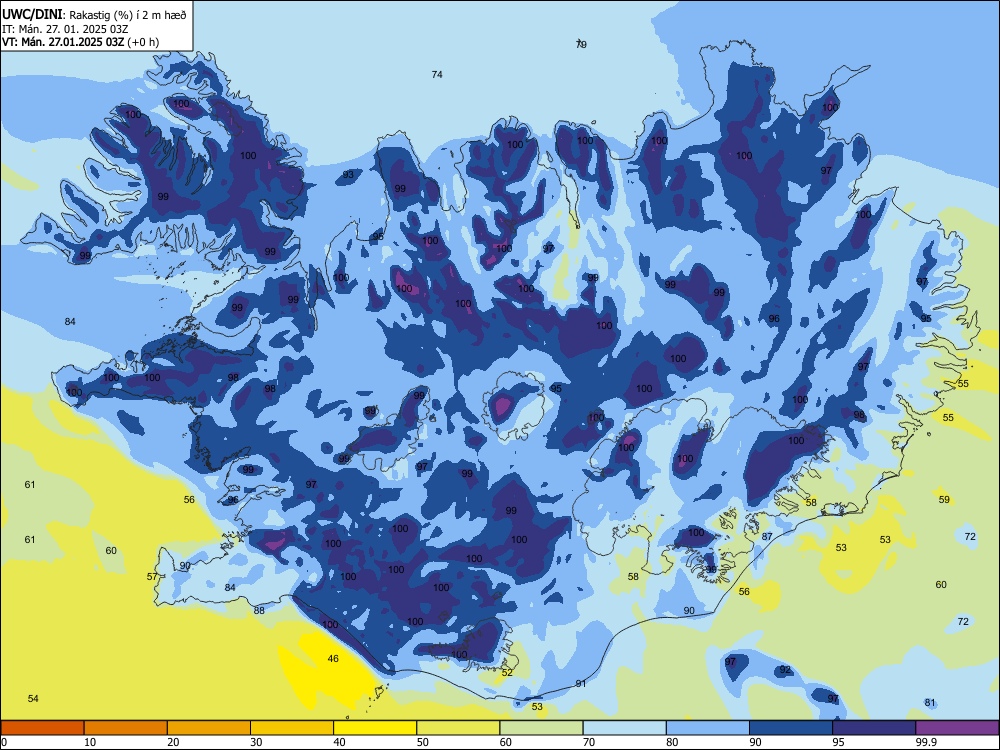Click the '40' legend scale label
Image resolution: width=1000 pixels, height=750 pixels.
pos(339,742)
